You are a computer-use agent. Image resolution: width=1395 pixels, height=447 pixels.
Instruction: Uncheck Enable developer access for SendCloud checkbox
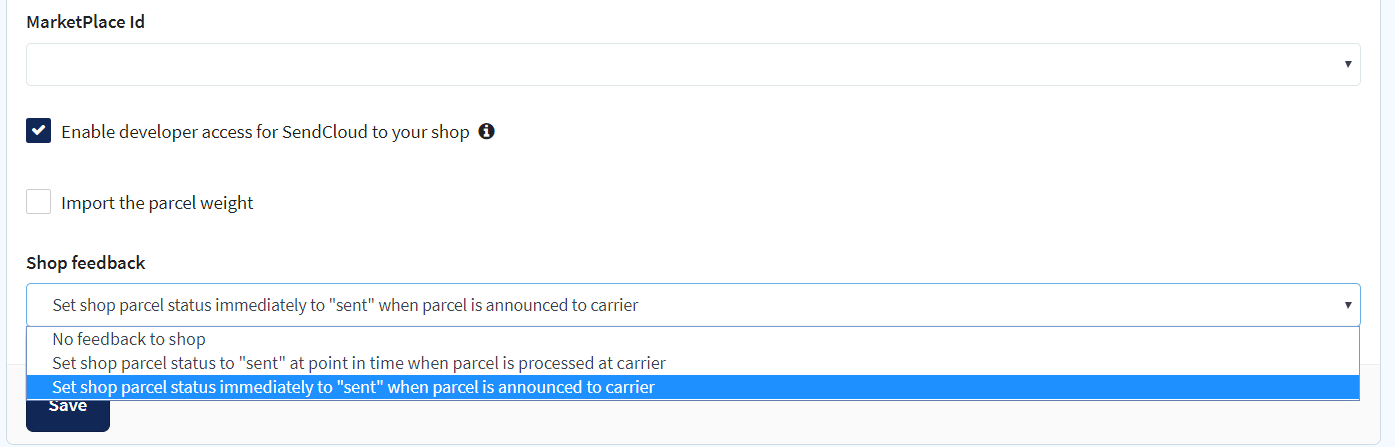tap(38, 131)
